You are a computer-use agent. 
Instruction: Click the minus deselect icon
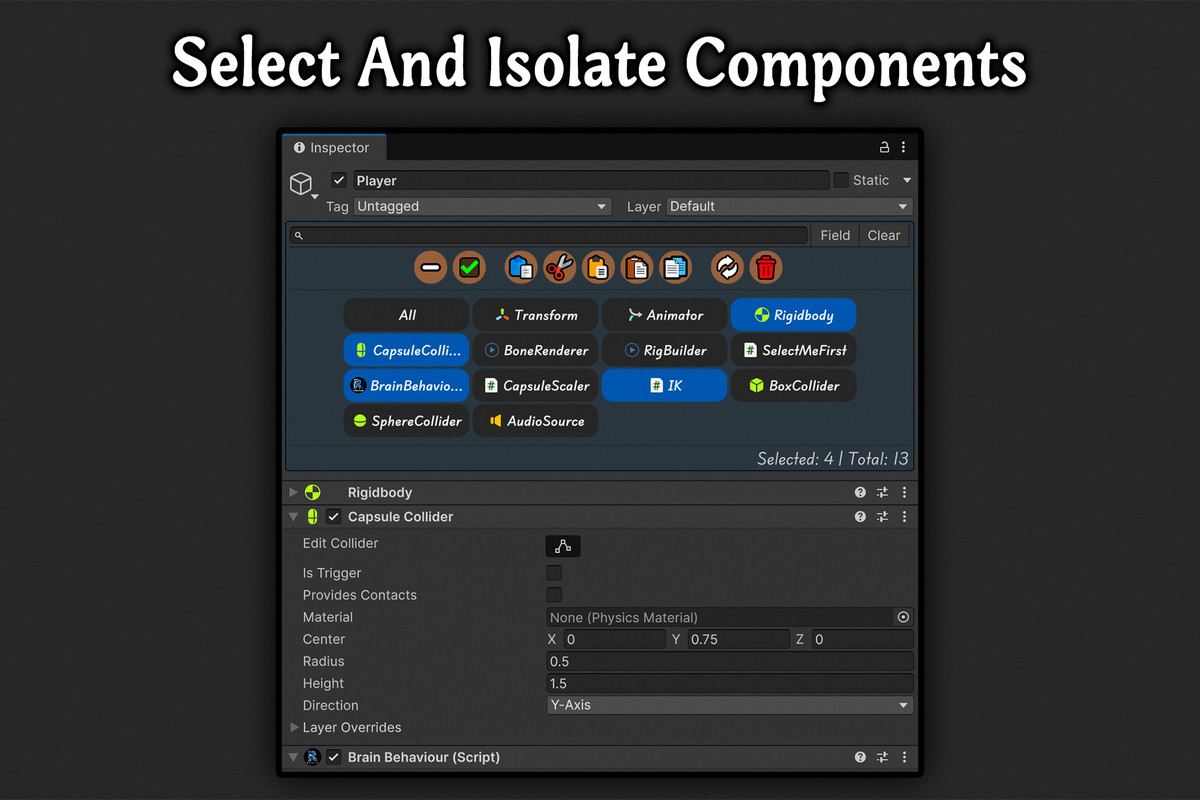point(430,267)
